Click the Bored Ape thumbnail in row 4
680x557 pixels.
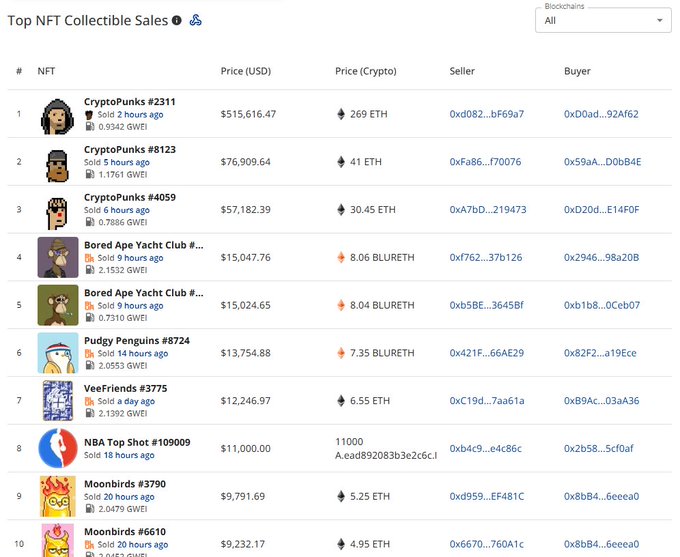(x=58, y=257)
